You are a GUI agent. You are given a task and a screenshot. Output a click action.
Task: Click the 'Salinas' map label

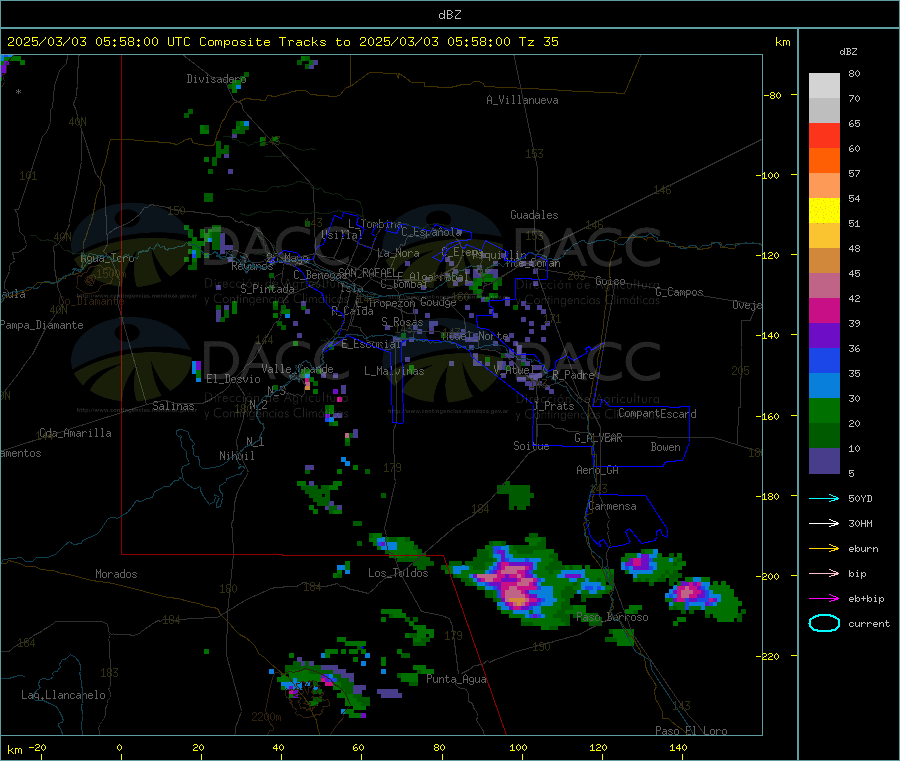173,406
